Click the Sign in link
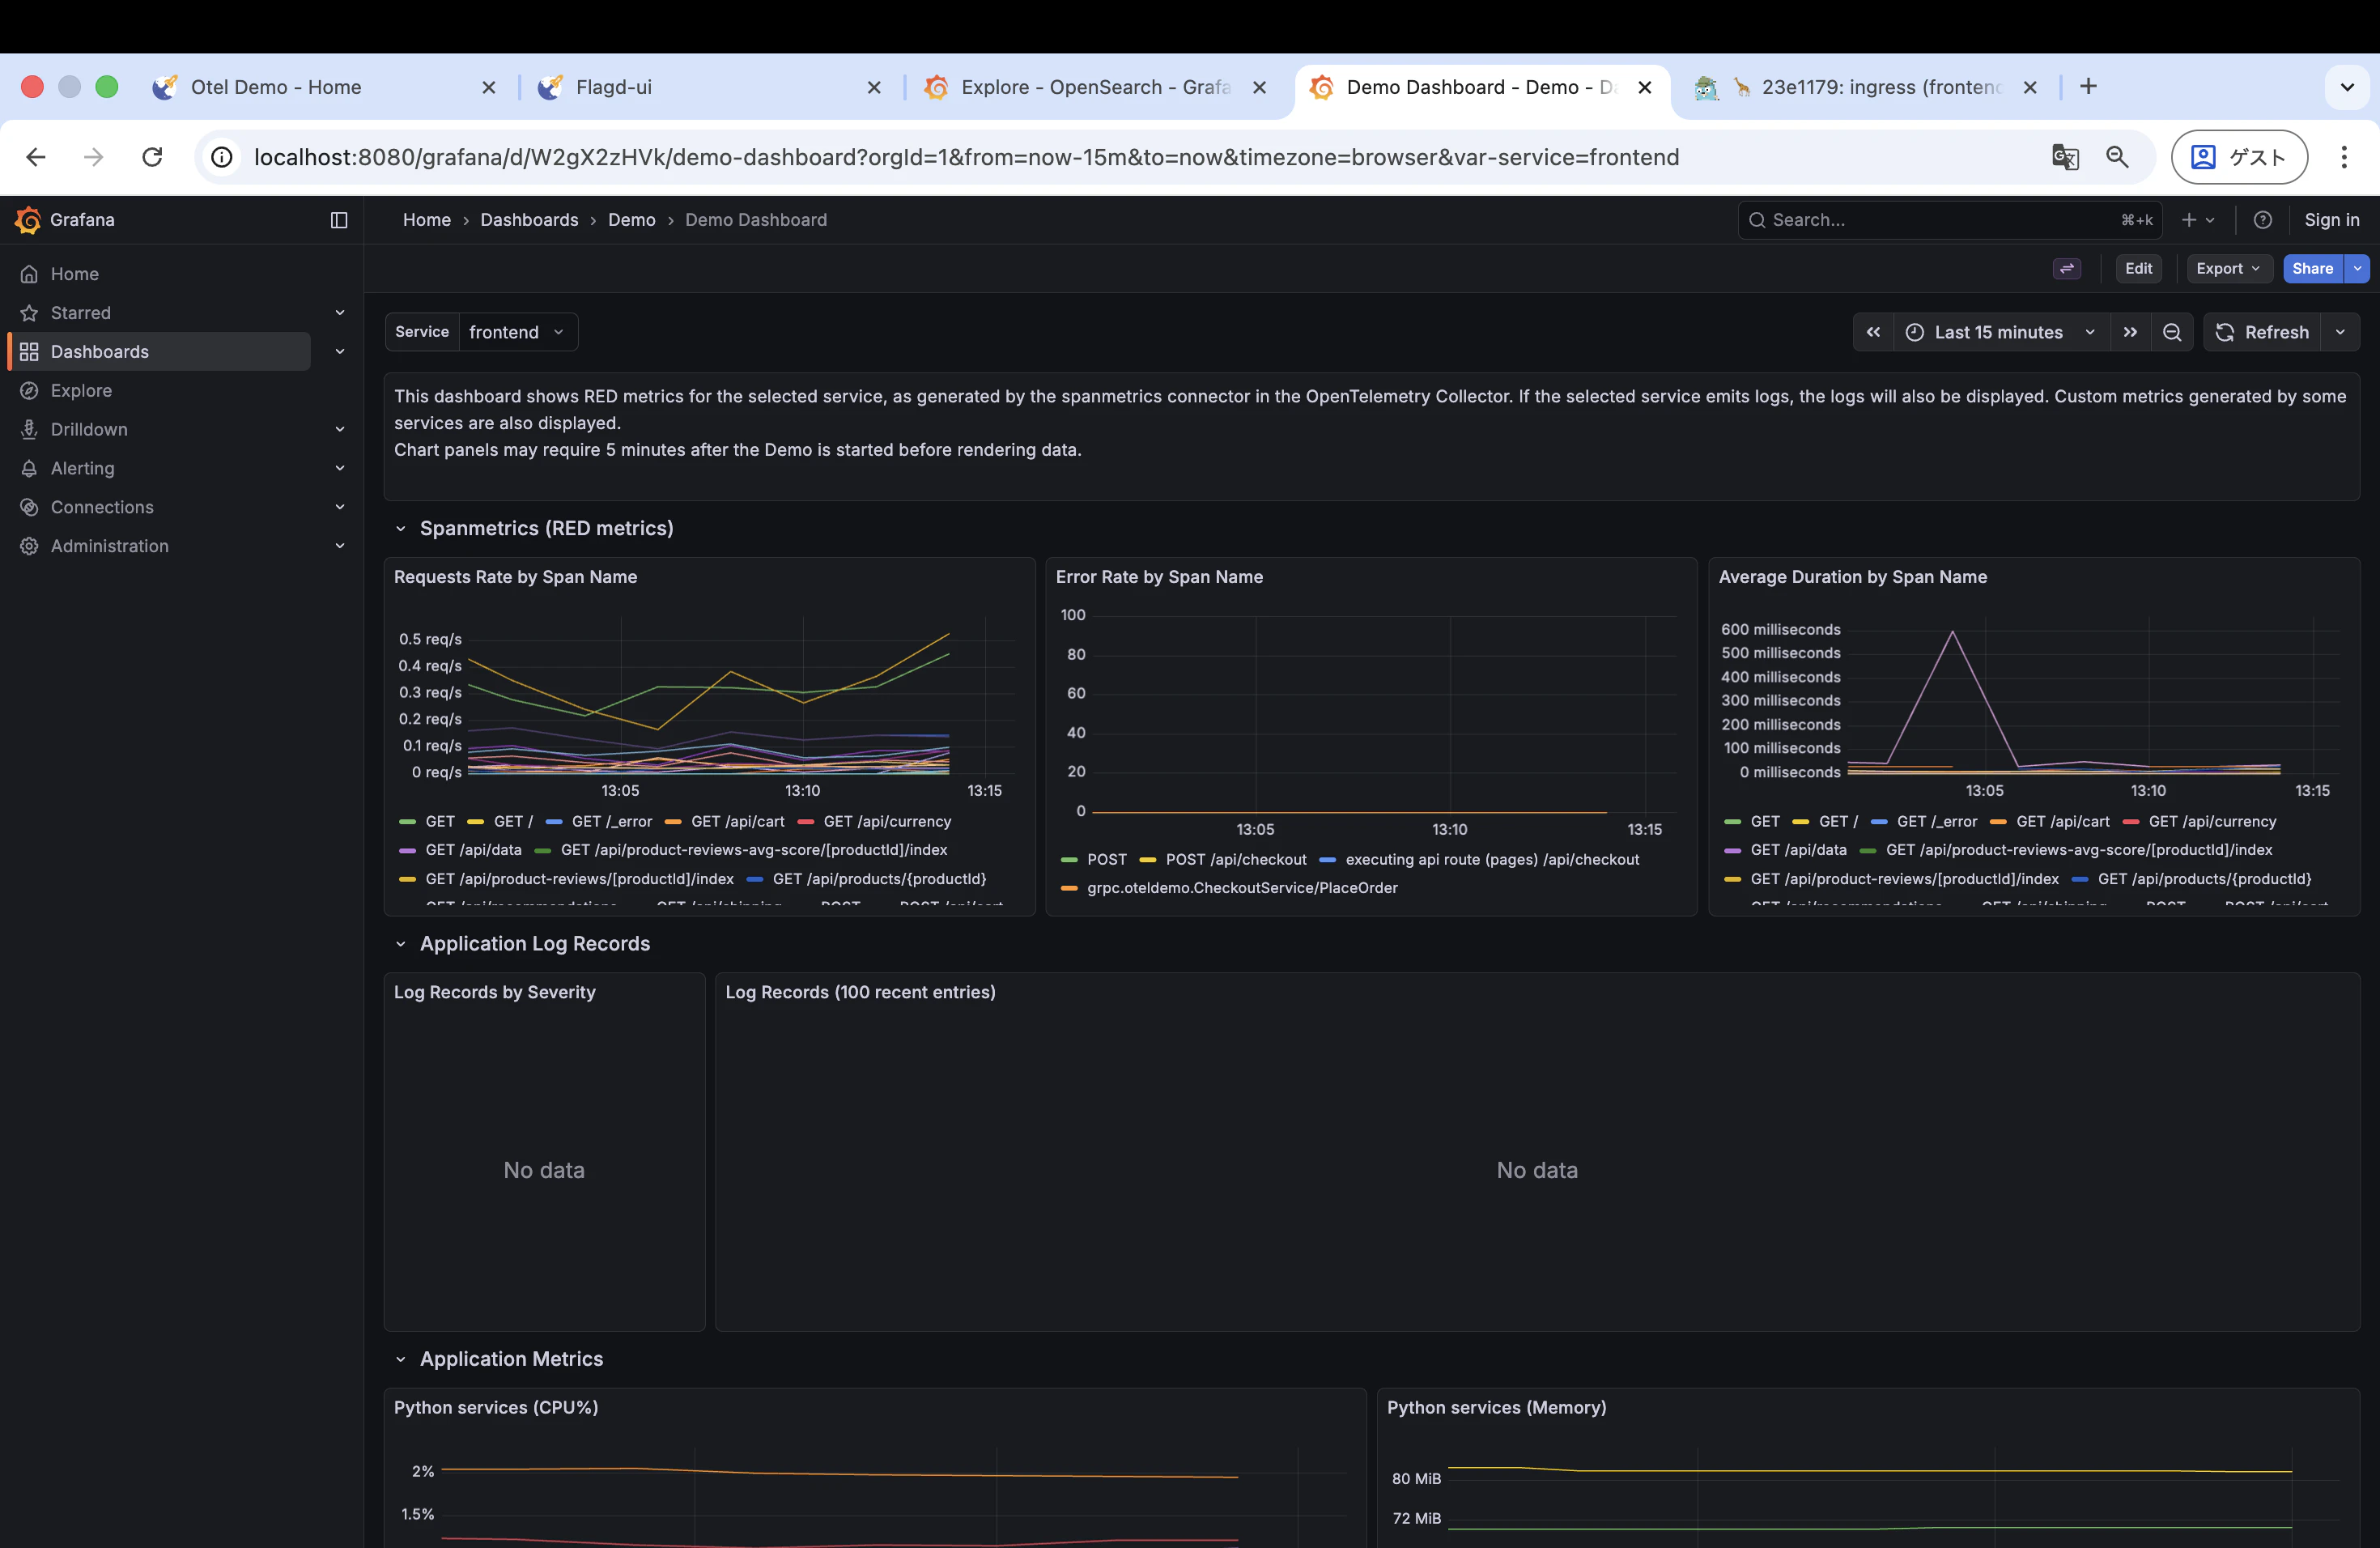 2331,220
